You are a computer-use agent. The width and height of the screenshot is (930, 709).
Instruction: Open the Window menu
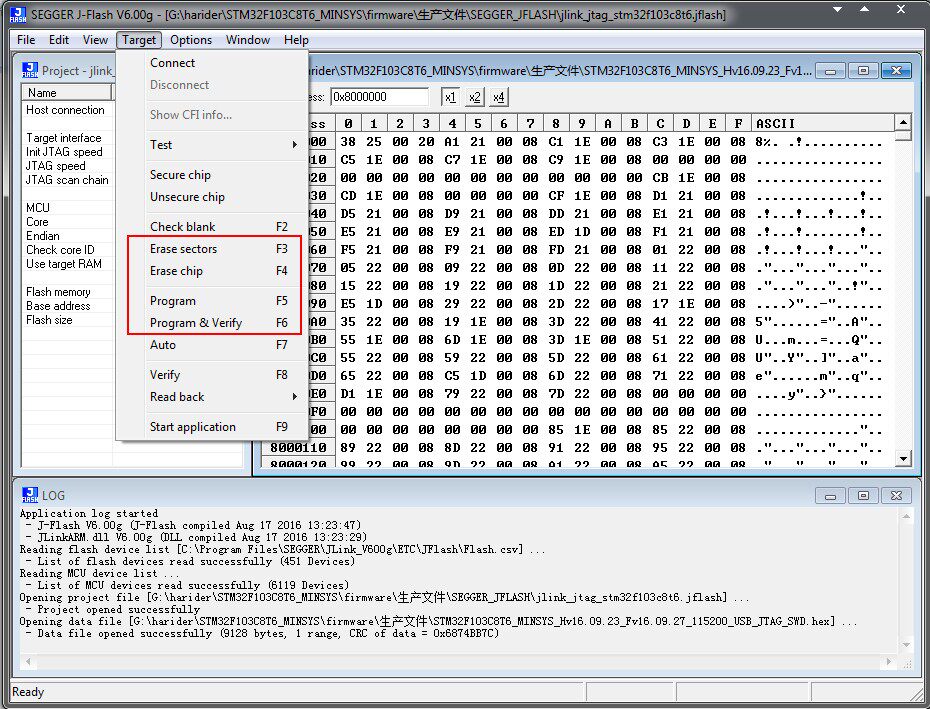(x=248, y=40)
